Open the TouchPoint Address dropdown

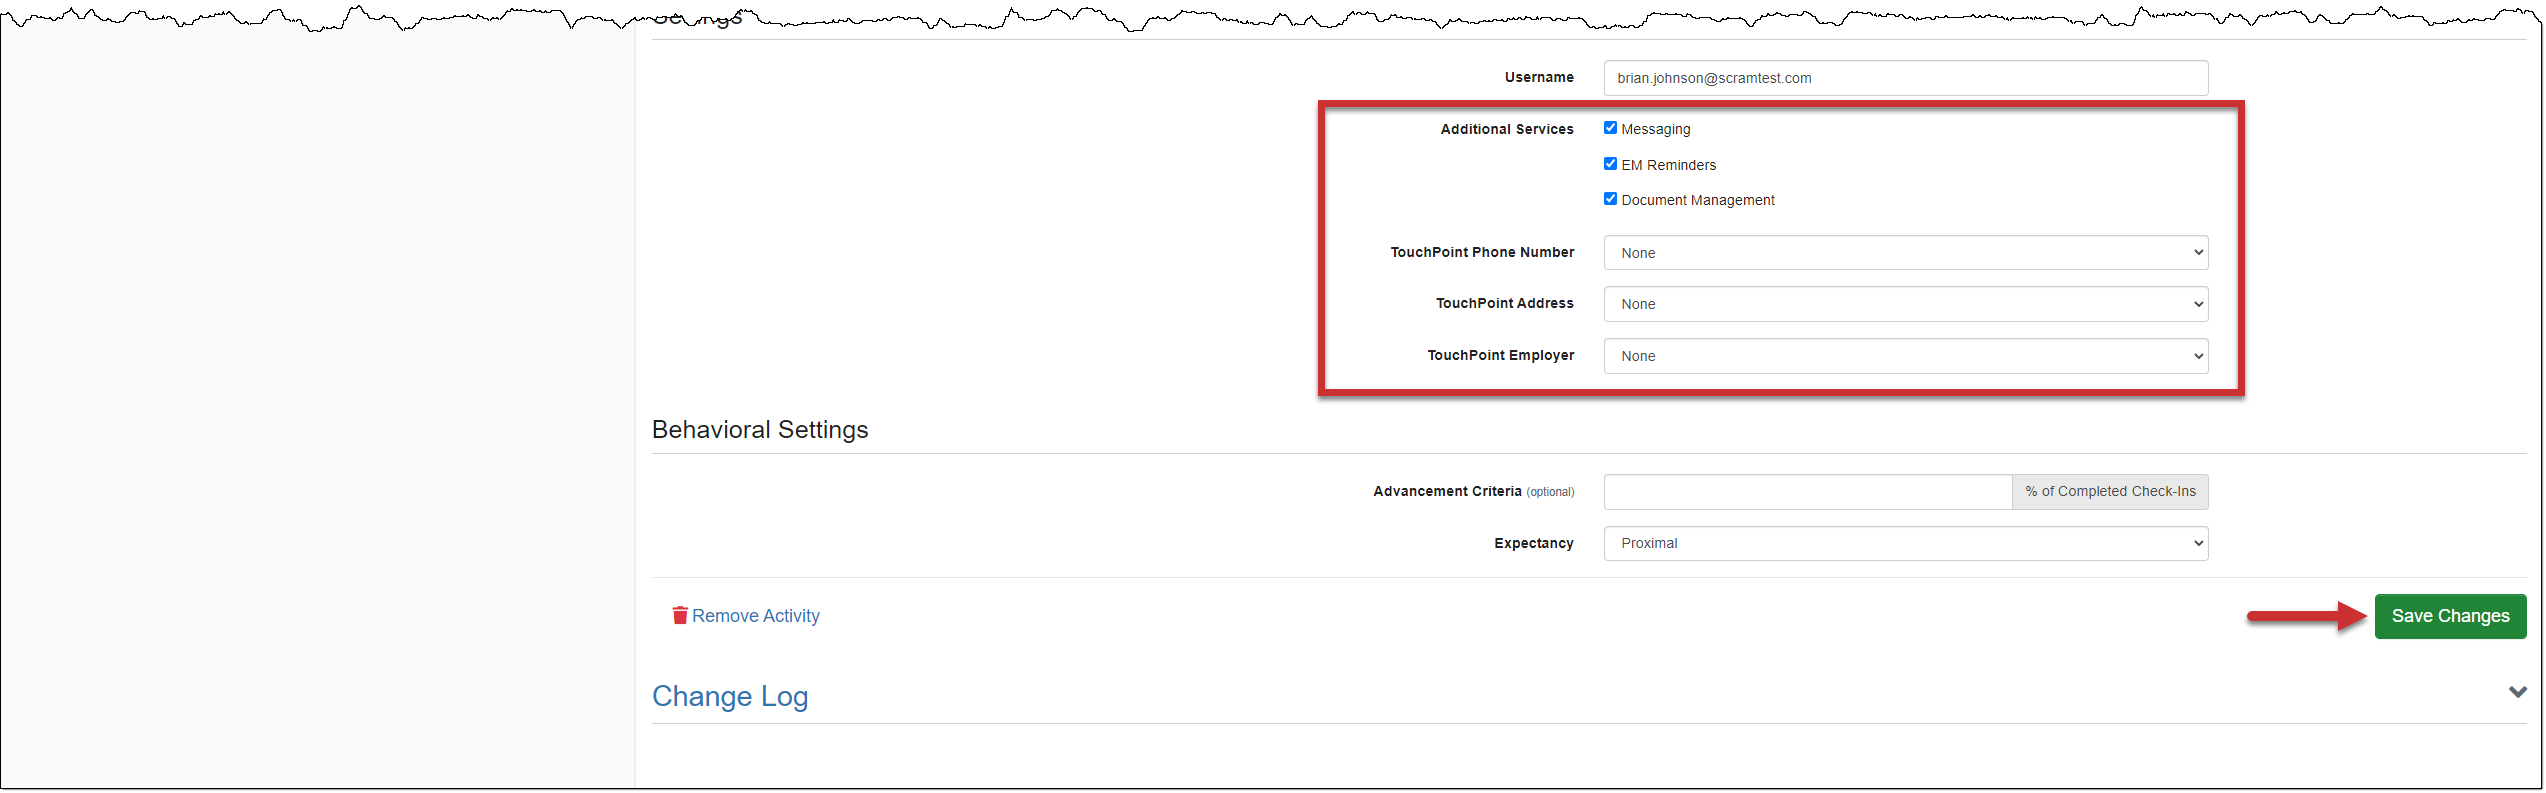[1905, 304]
